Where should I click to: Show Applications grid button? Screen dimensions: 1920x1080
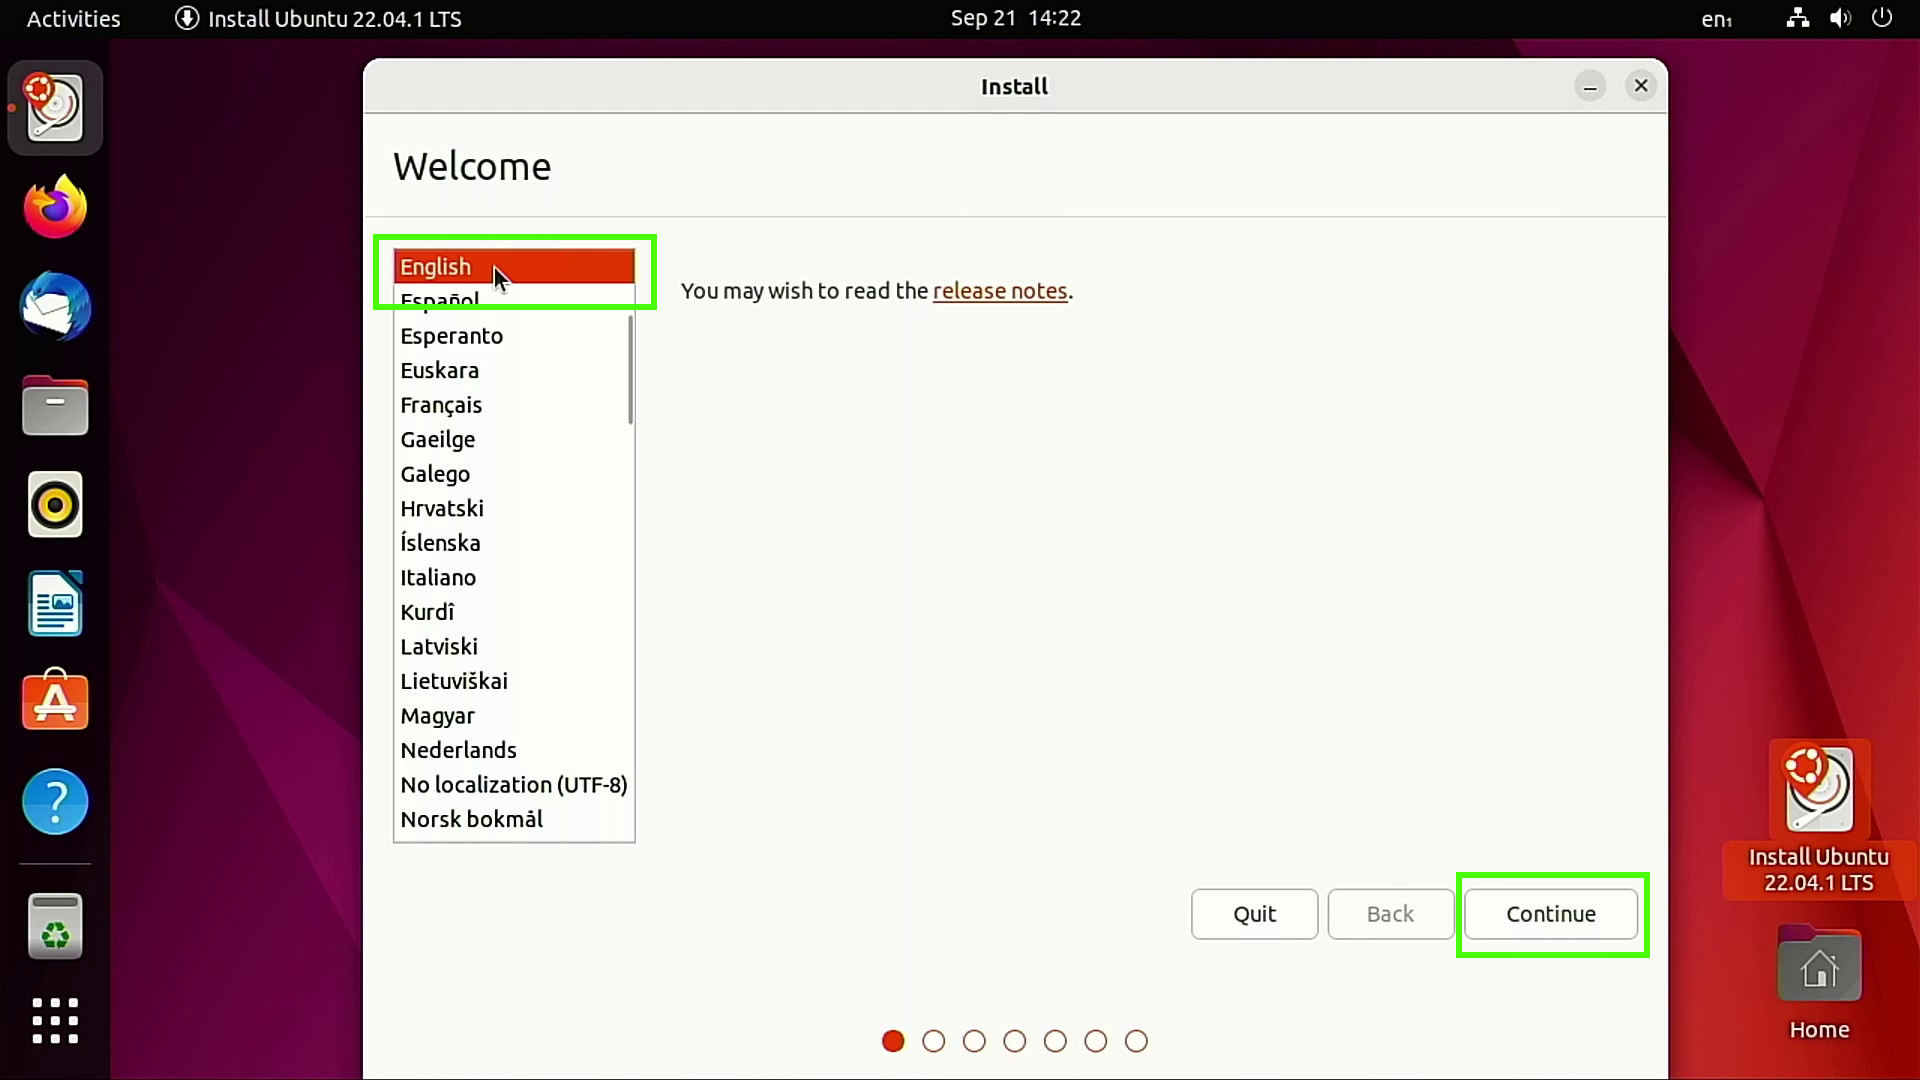click(55, 1021)
